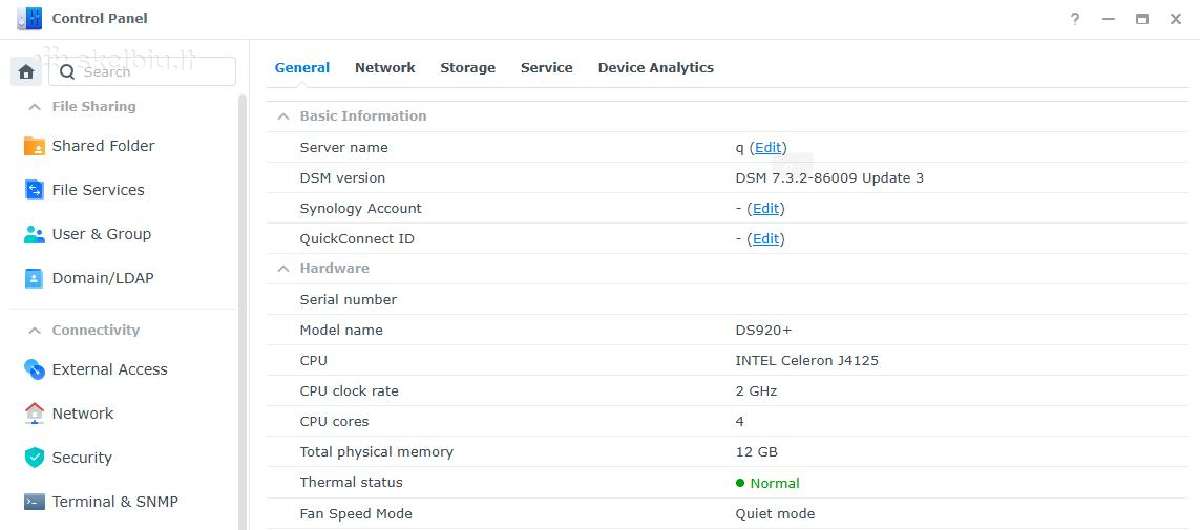Viewport: 1200px width, 530px height.
Task: Click the Fan Speed Mode label
Action: point(356,513)
